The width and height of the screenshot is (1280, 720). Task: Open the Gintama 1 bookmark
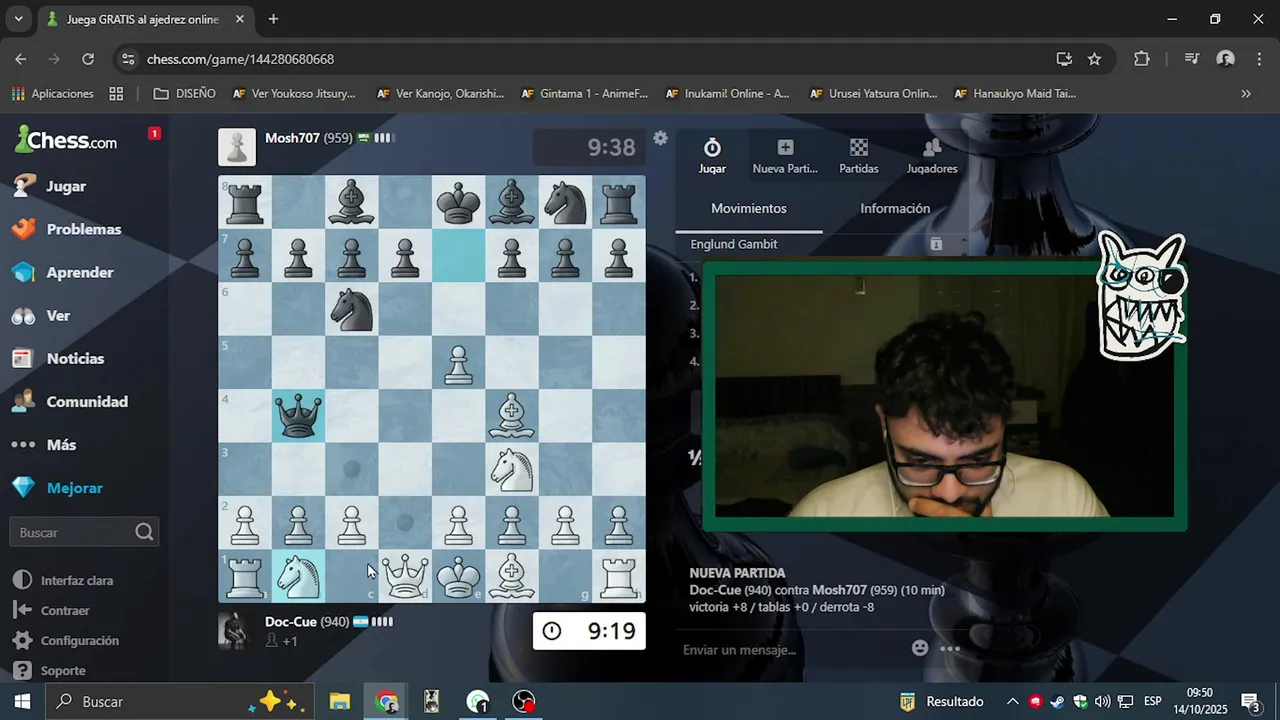pos(583,93)
